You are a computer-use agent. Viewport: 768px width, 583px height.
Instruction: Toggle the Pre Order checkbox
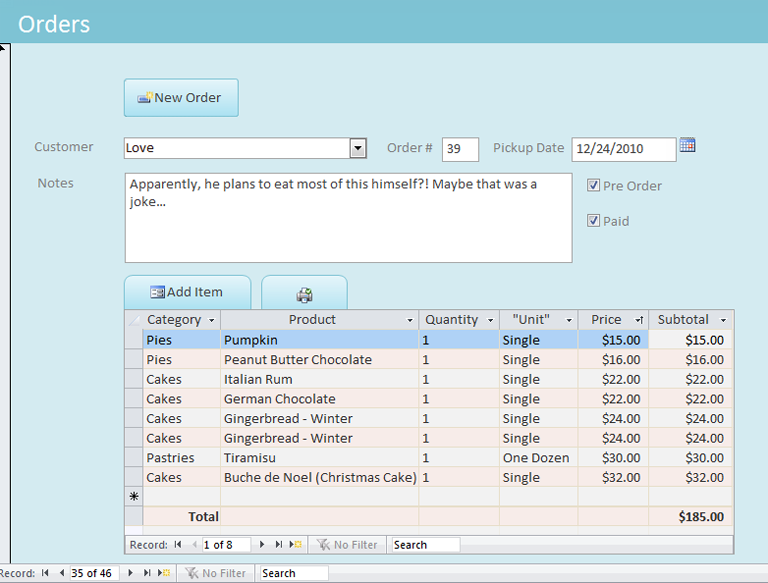pyautogui.click(x=593, y=185)
